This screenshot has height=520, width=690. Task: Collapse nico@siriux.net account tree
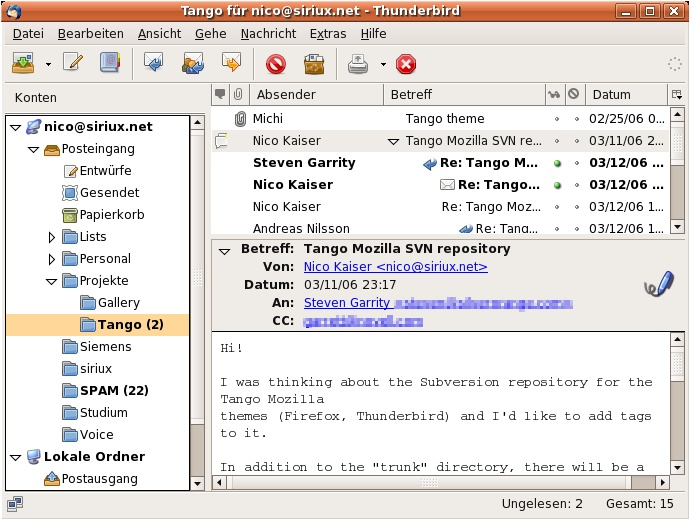[x=15, y=128]
